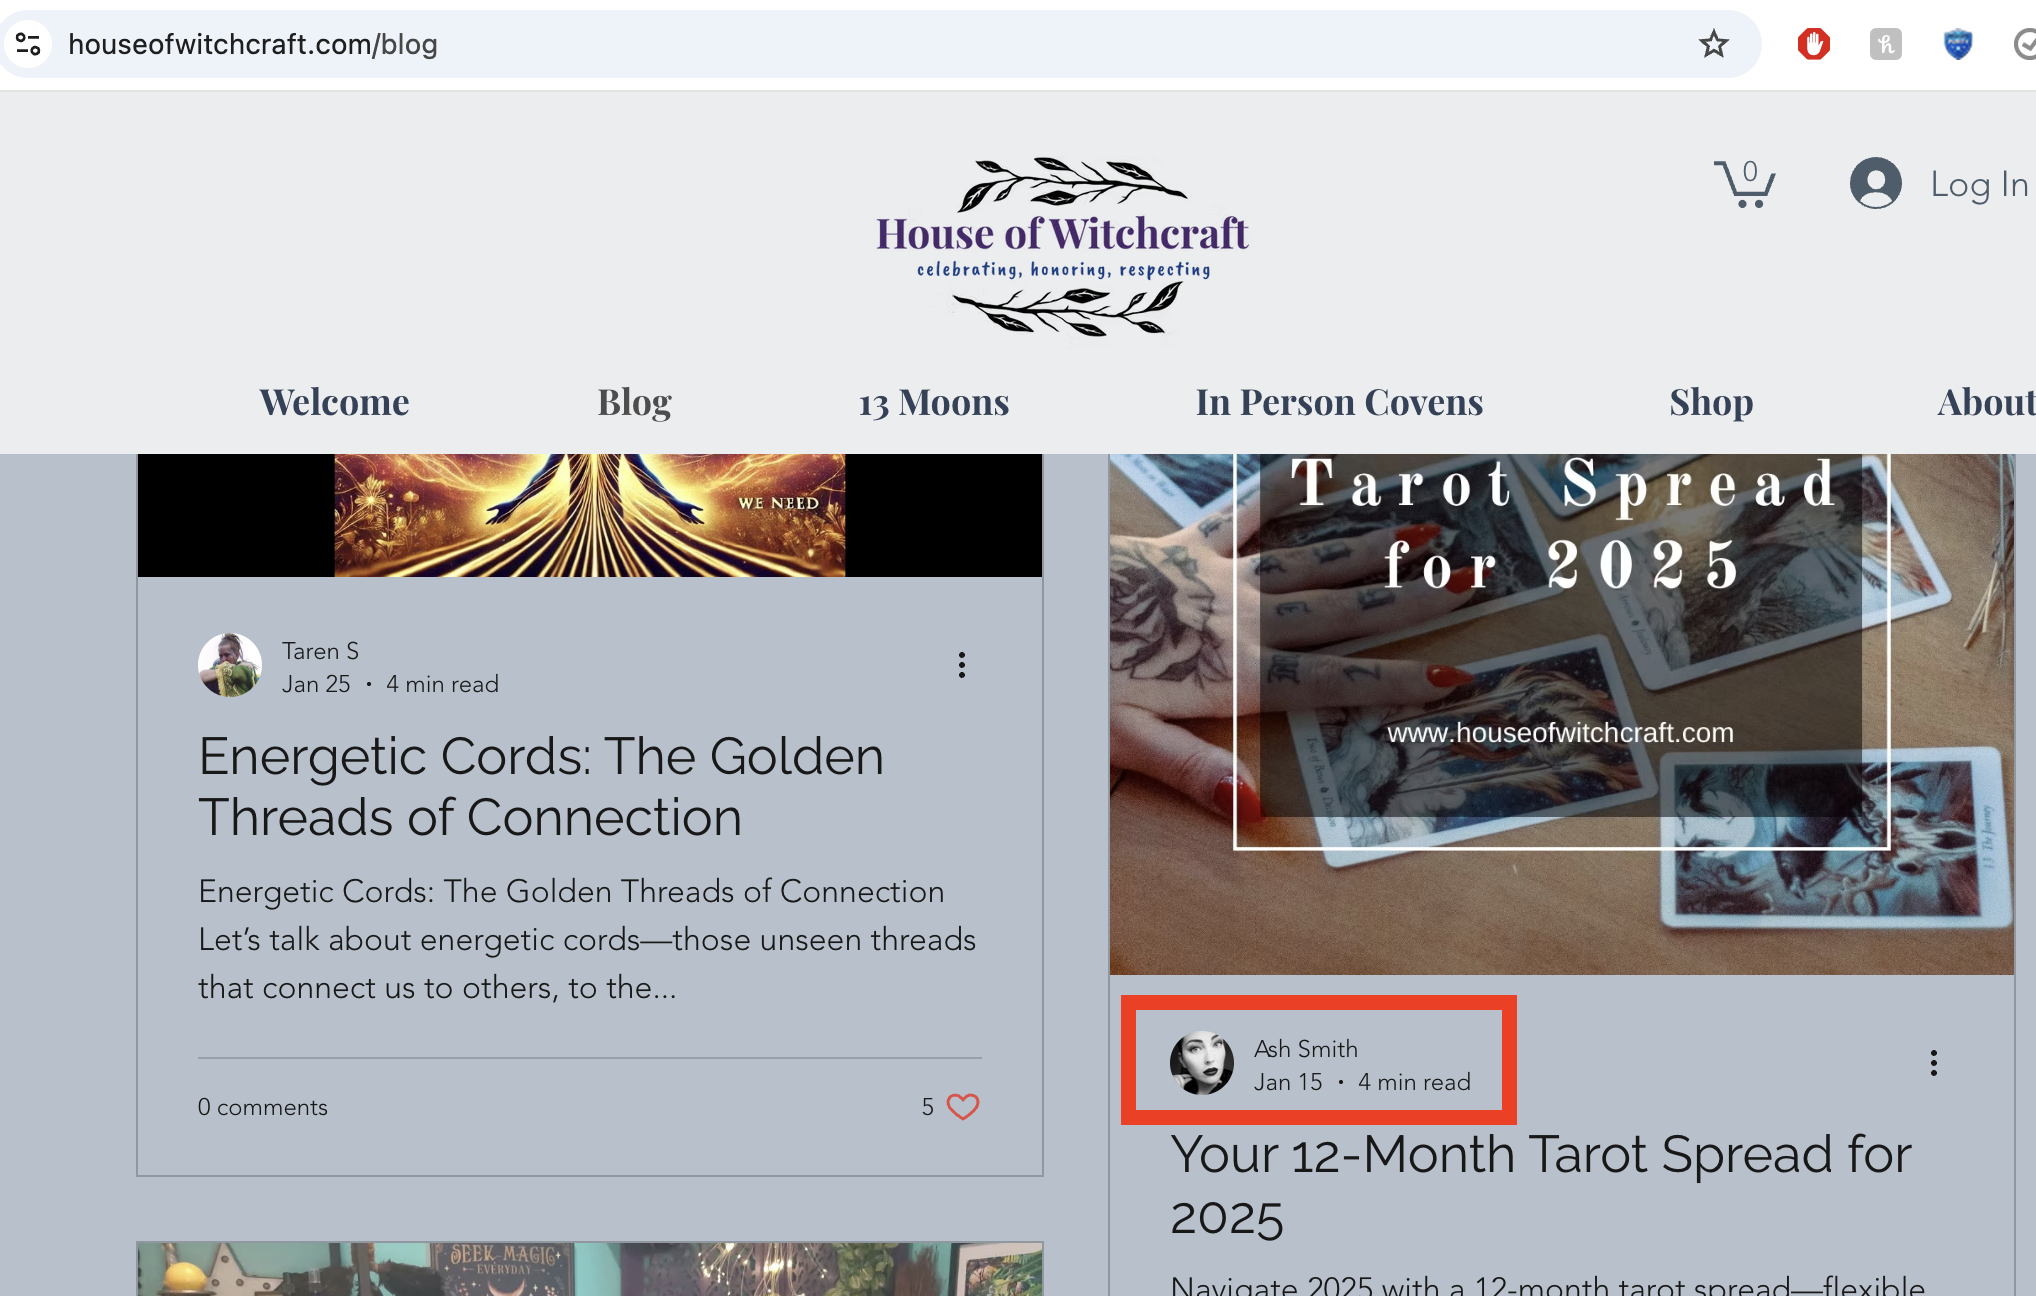Open the shopping cart icon
Image resolution: width=2036 pixels, height=1296 pixels.
coord(1744,184)
